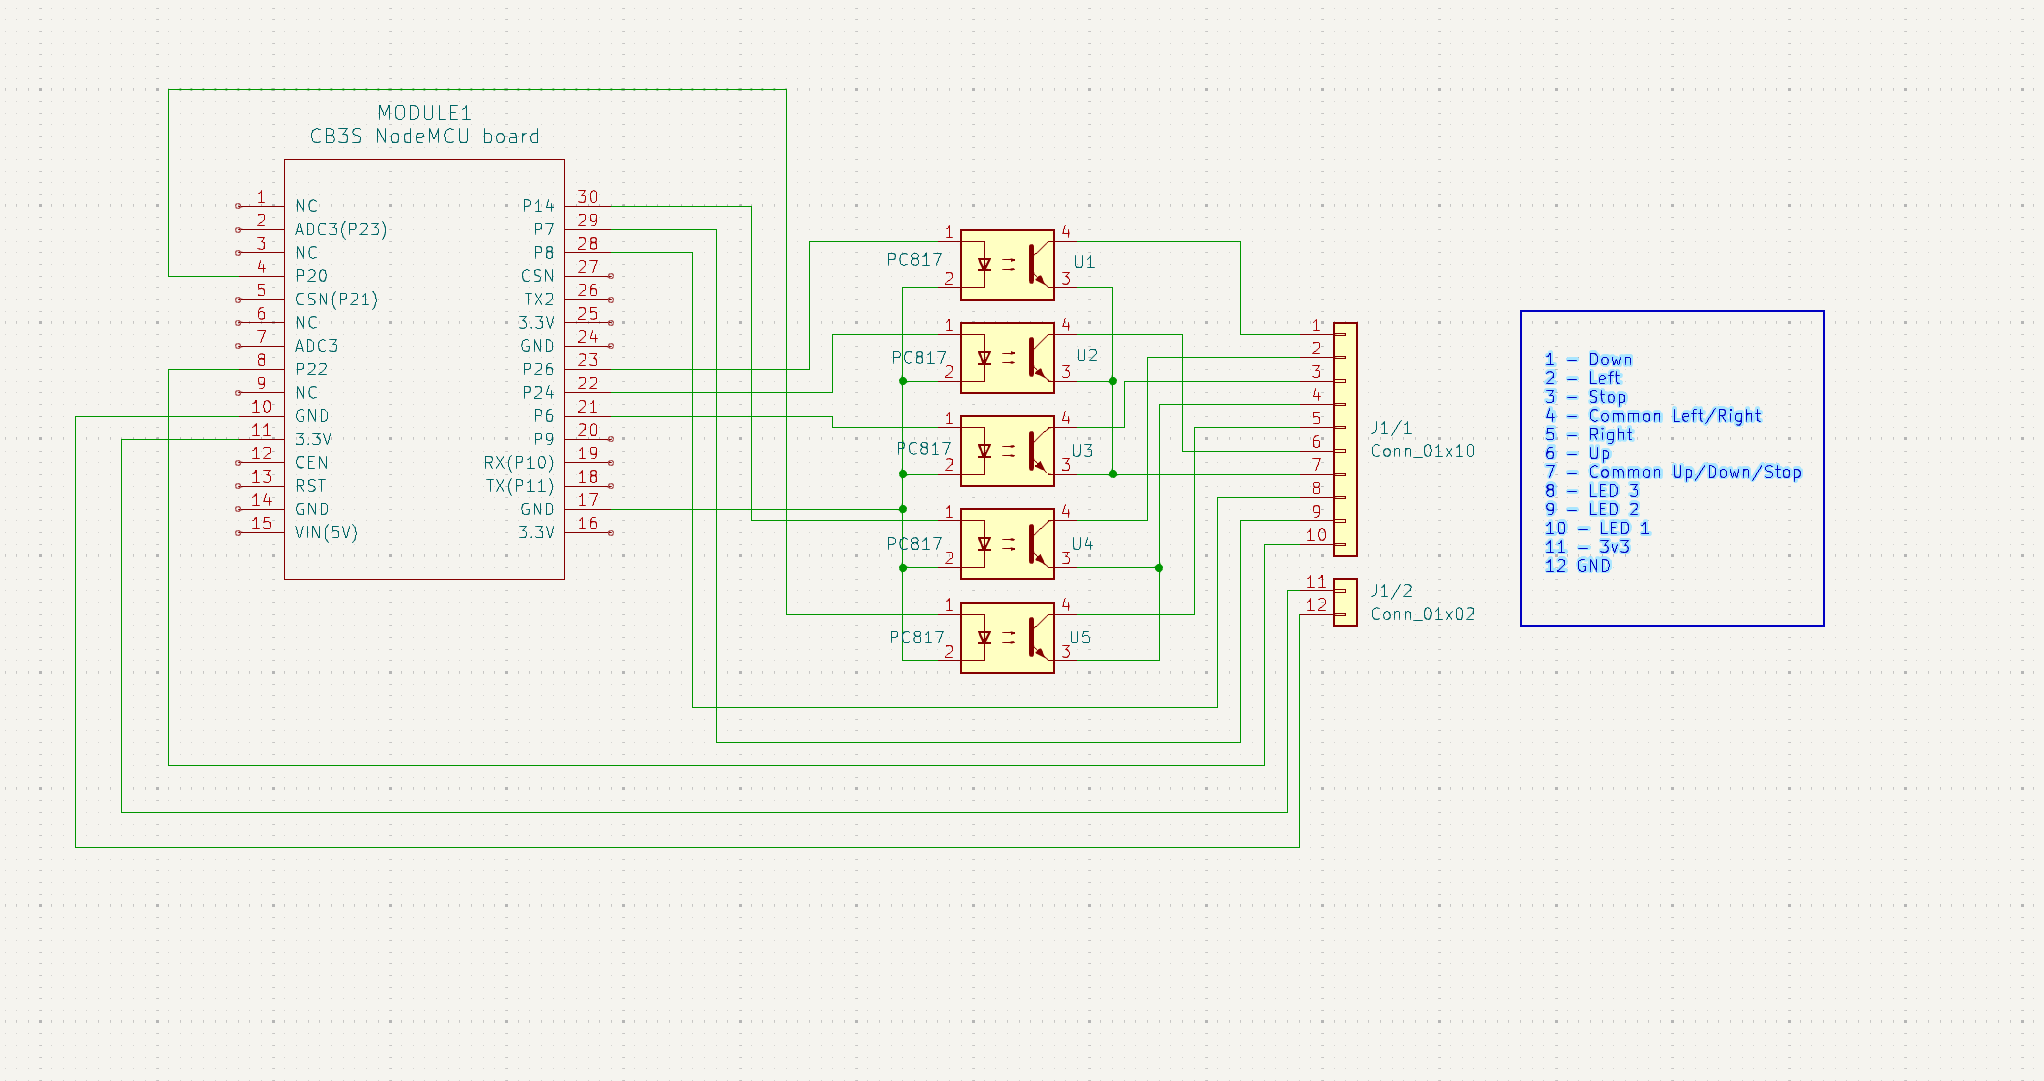The width and height of the screenshot is (2044, 1081).
Task: Select the U5 optocoupler symbol
Action: click(1007, 638)
